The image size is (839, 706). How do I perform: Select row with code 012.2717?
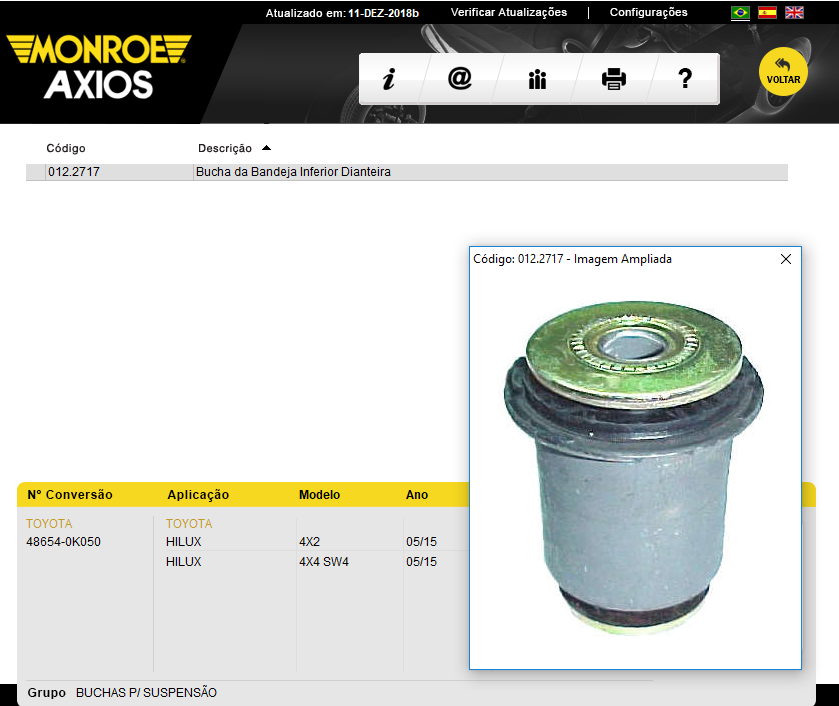coord(74,172)
